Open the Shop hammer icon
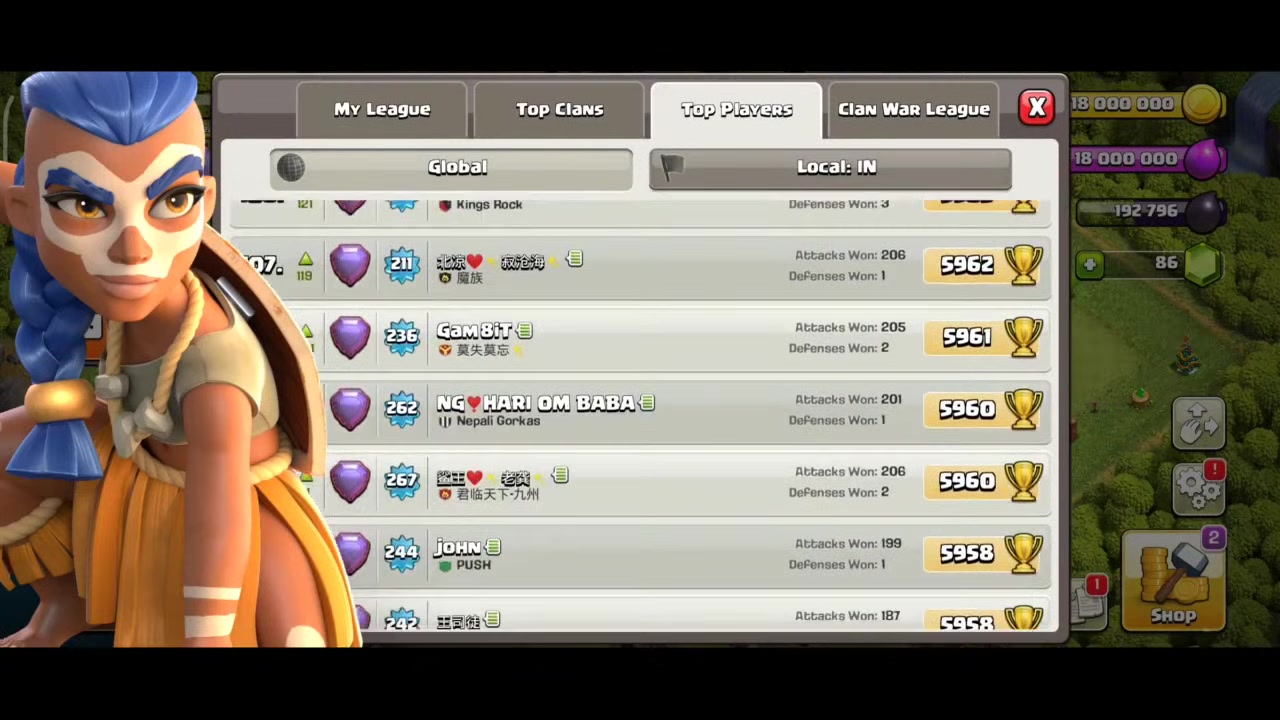This screenshot has height=720, width=1280. click(1174, 581)
